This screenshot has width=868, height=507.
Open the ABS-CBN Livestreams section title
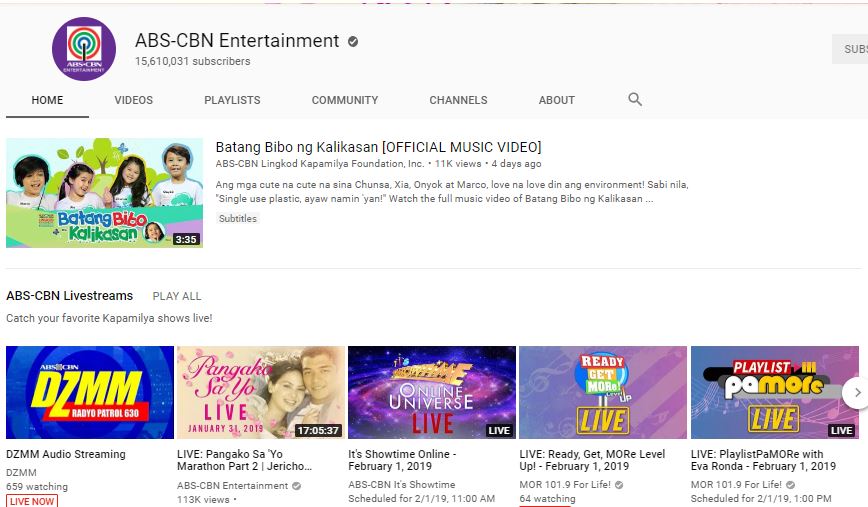(70, 296)
